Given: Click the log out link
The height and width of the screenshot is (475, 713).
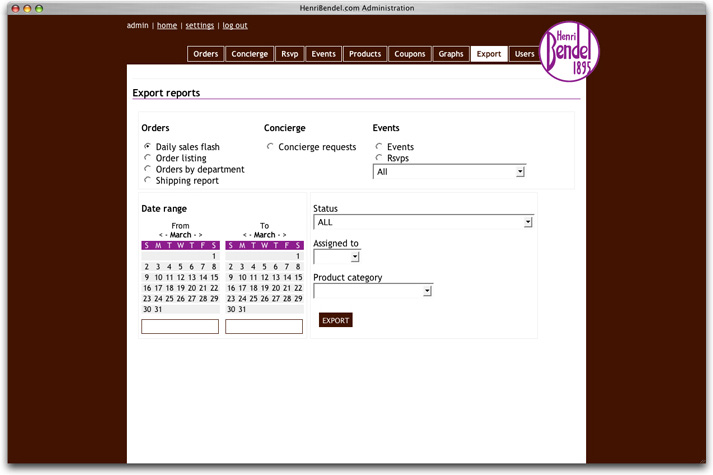Looking at the screenshot, I should point(235,26).
